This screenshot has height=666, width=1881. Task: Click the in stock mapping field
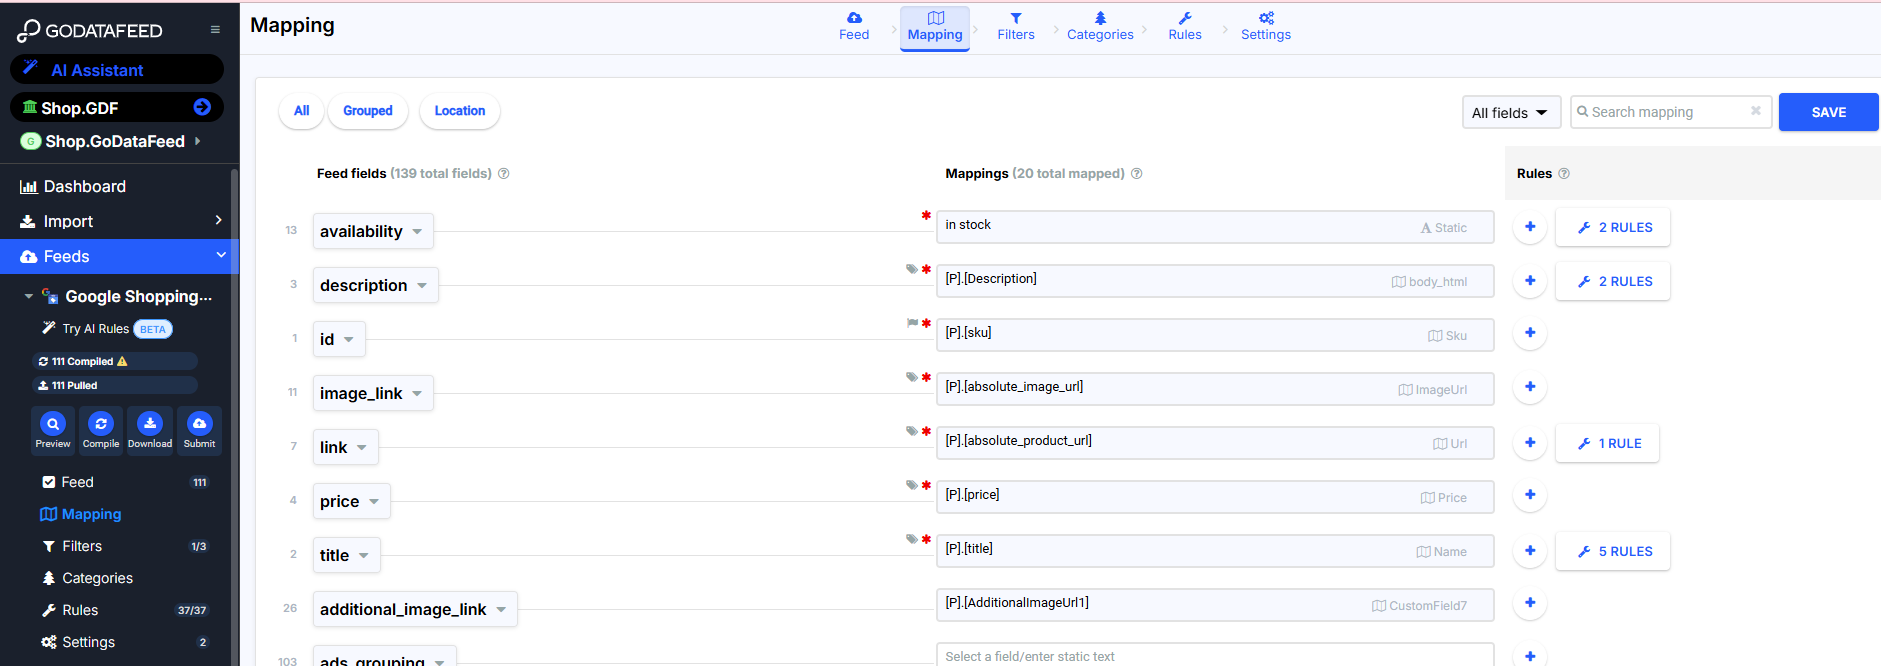pyautogui.click(x=1215, y=227)
